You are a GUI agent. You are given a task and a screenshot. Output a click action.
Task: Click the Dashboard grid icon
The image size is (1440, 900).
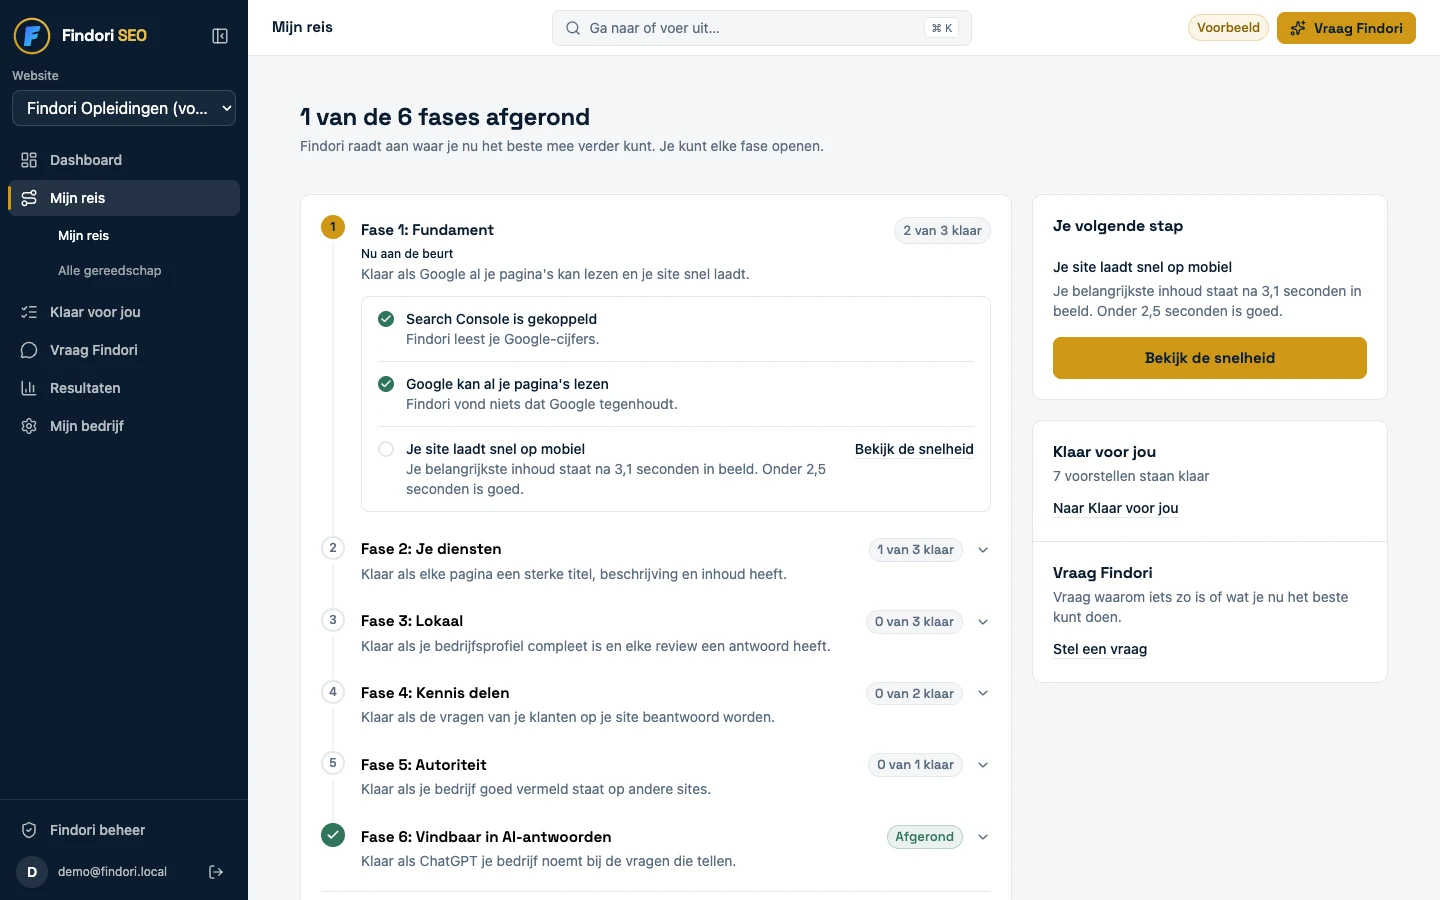point(29,160)
